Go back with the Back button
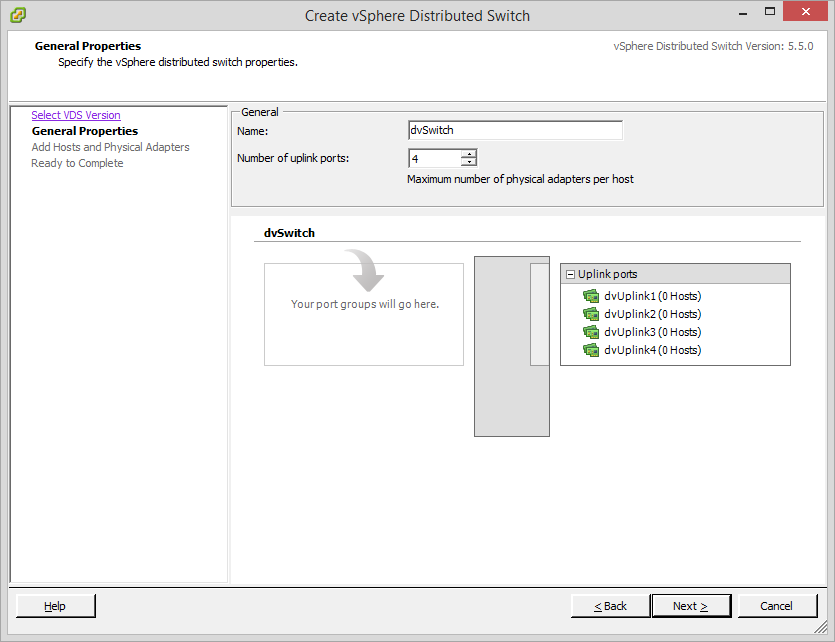Image resolution: width=835 pixels, height=642 pixels. point(610,606)
